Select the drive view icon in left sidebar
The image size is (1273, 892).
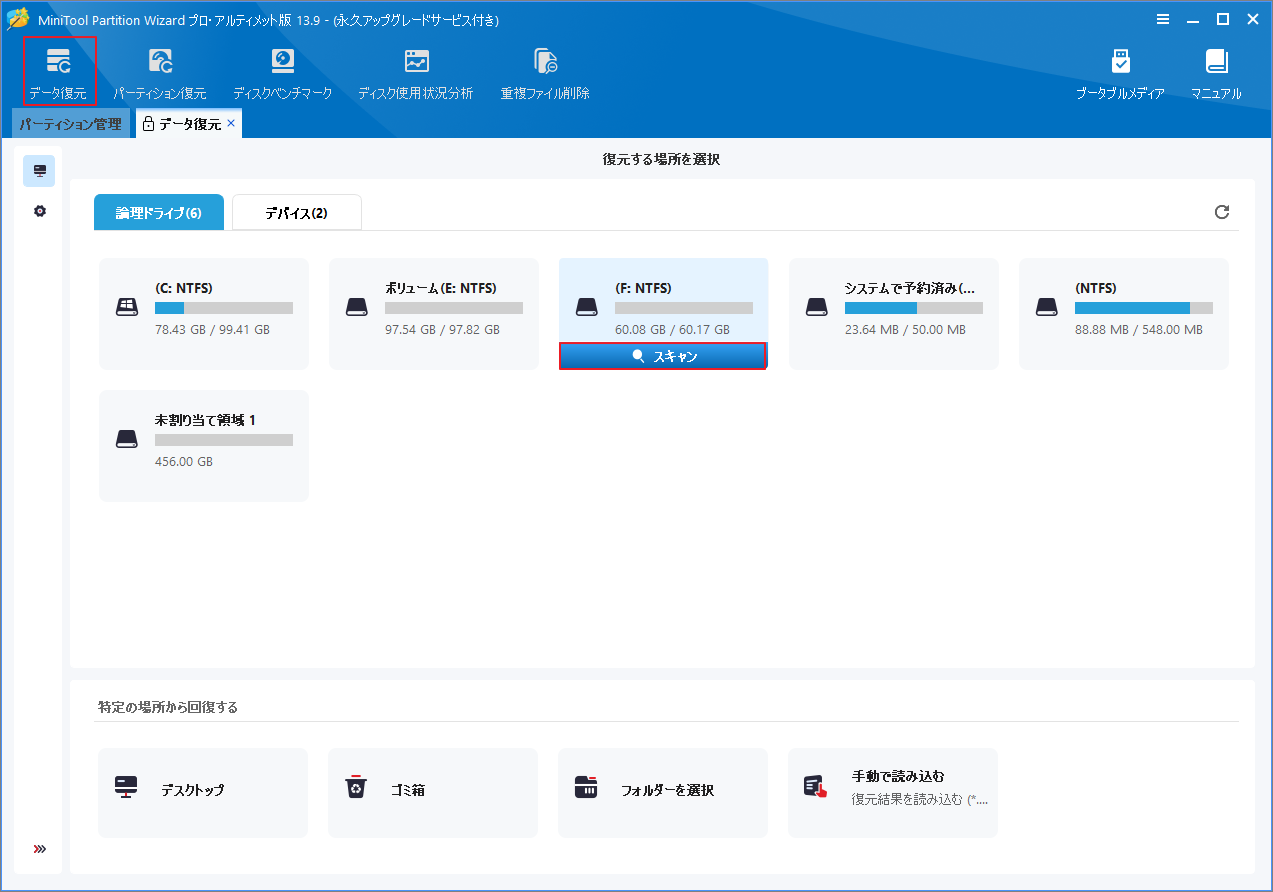click(x=40, y=171)
